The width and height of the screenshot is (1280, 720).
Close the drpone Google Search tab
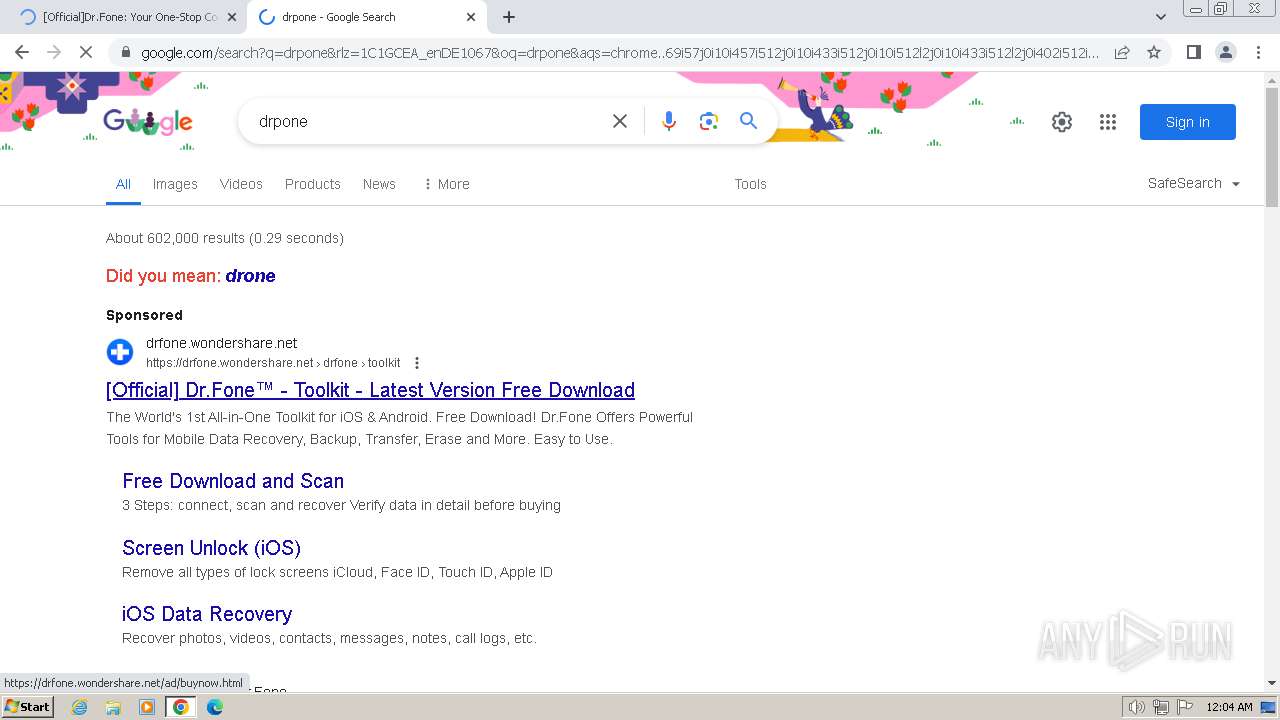click(471, 17)
